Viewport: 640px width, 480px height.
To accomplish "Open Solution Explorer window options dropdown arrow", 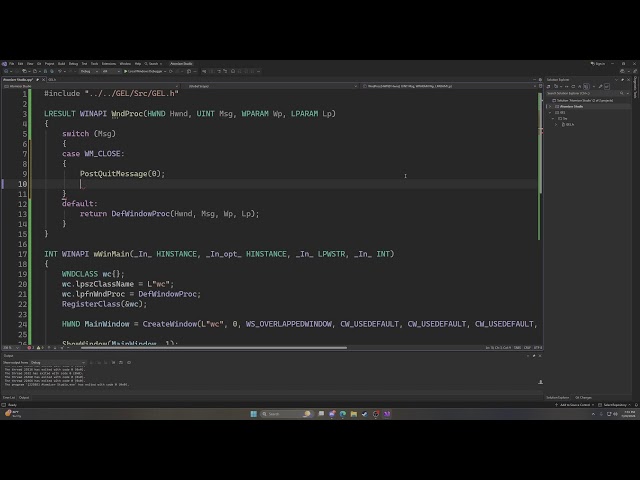I will coord(616,80).
